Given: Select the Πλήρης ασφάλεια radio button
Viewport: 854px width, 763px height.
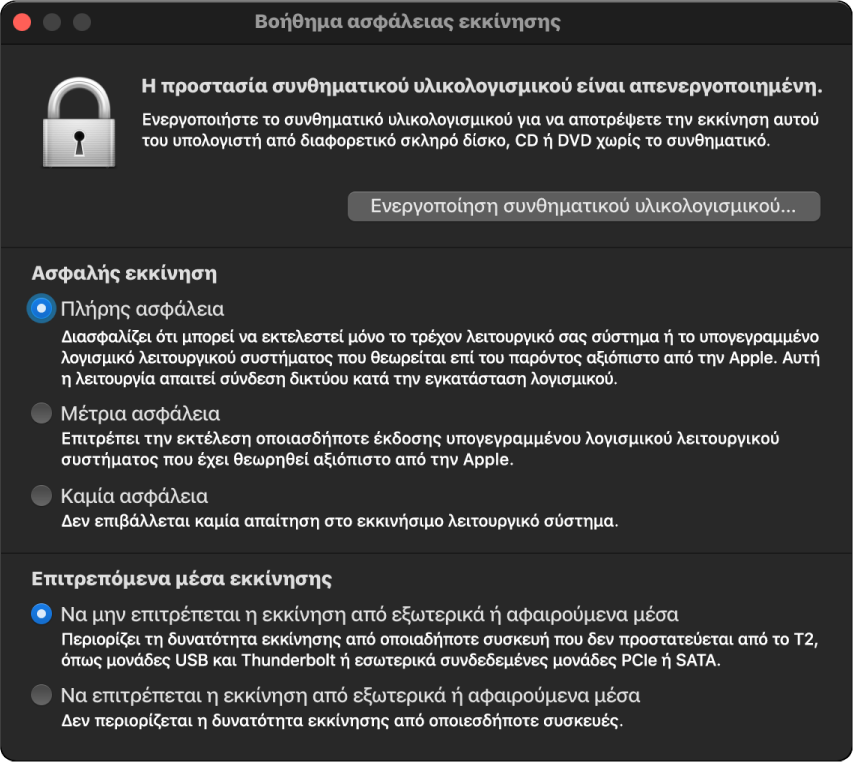Looking at the screenshot, I should coord(40,309).
